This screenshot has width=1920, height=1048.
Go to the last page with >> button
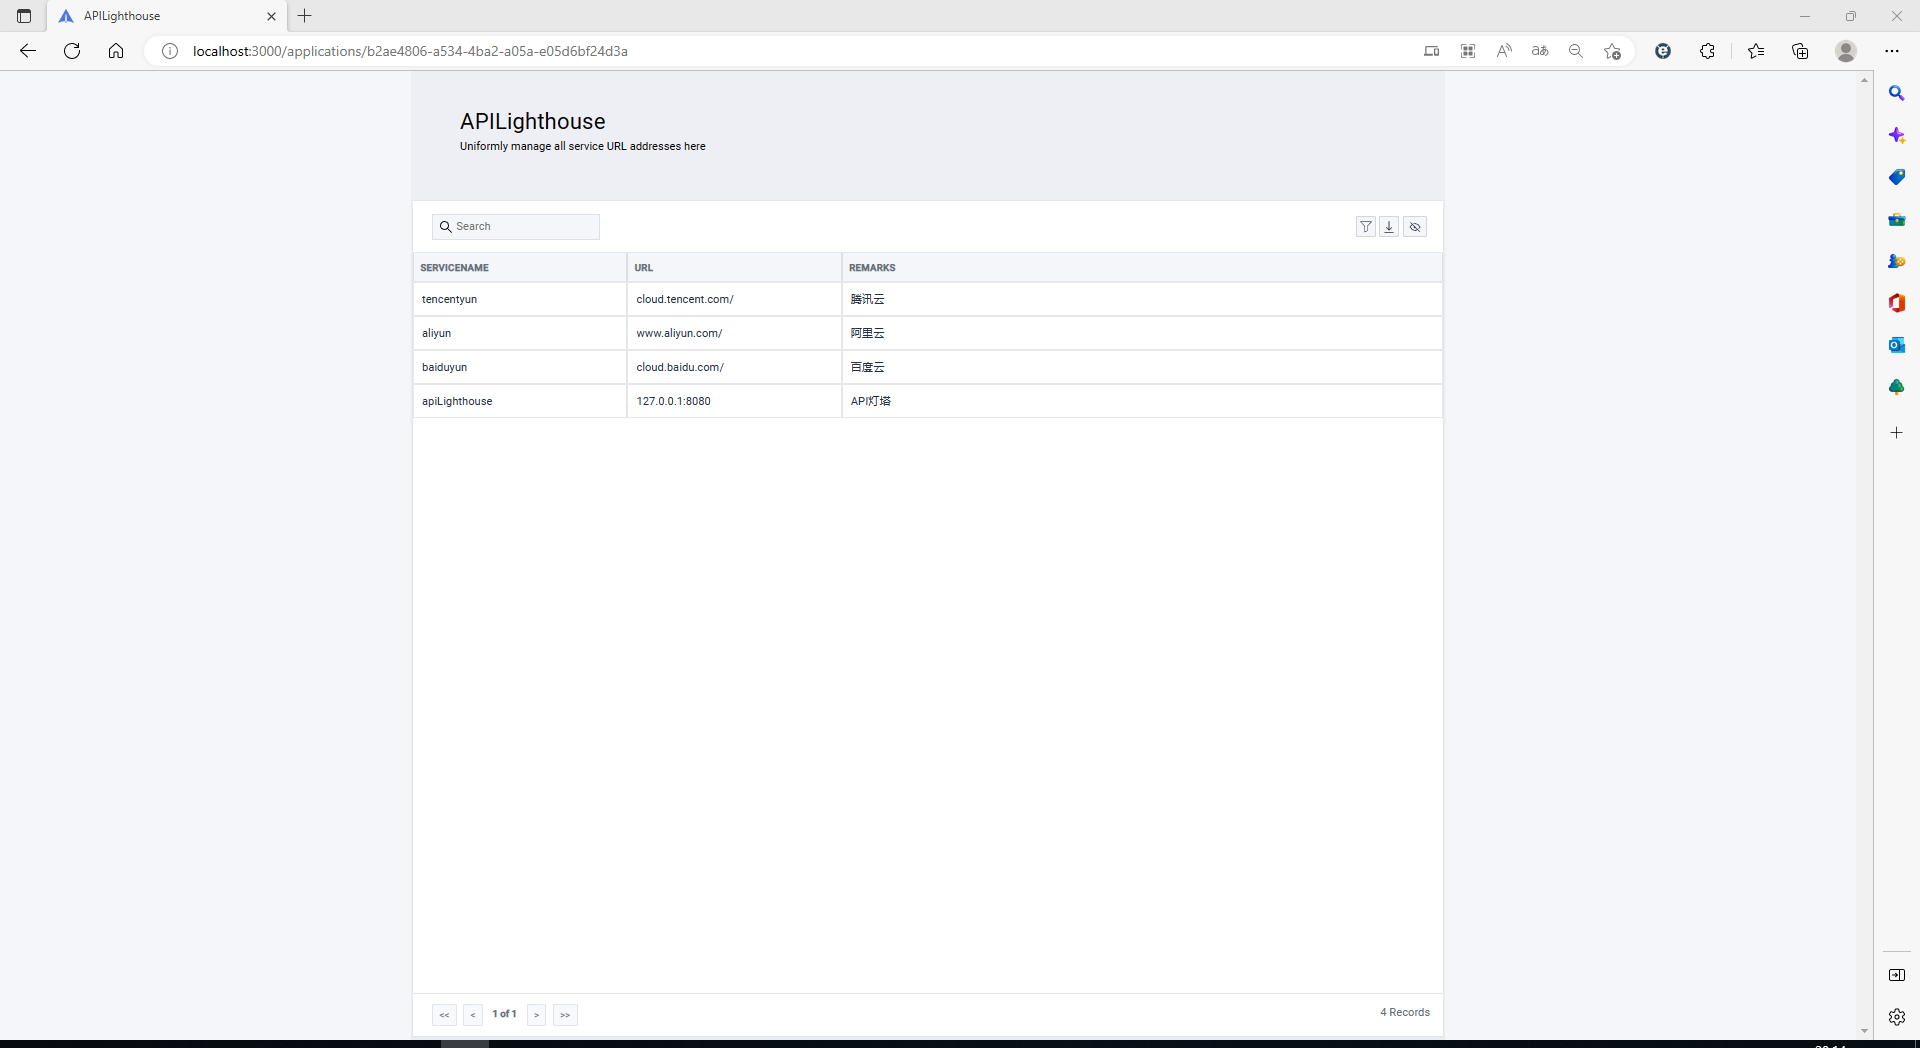click(x=566, y=1014)
